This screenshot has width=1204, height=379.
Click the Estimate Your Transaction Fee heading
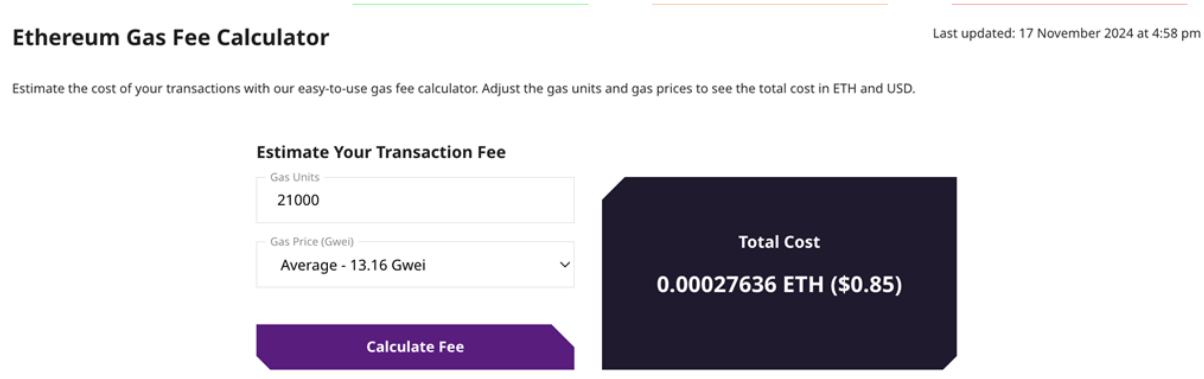coord(381,152)
